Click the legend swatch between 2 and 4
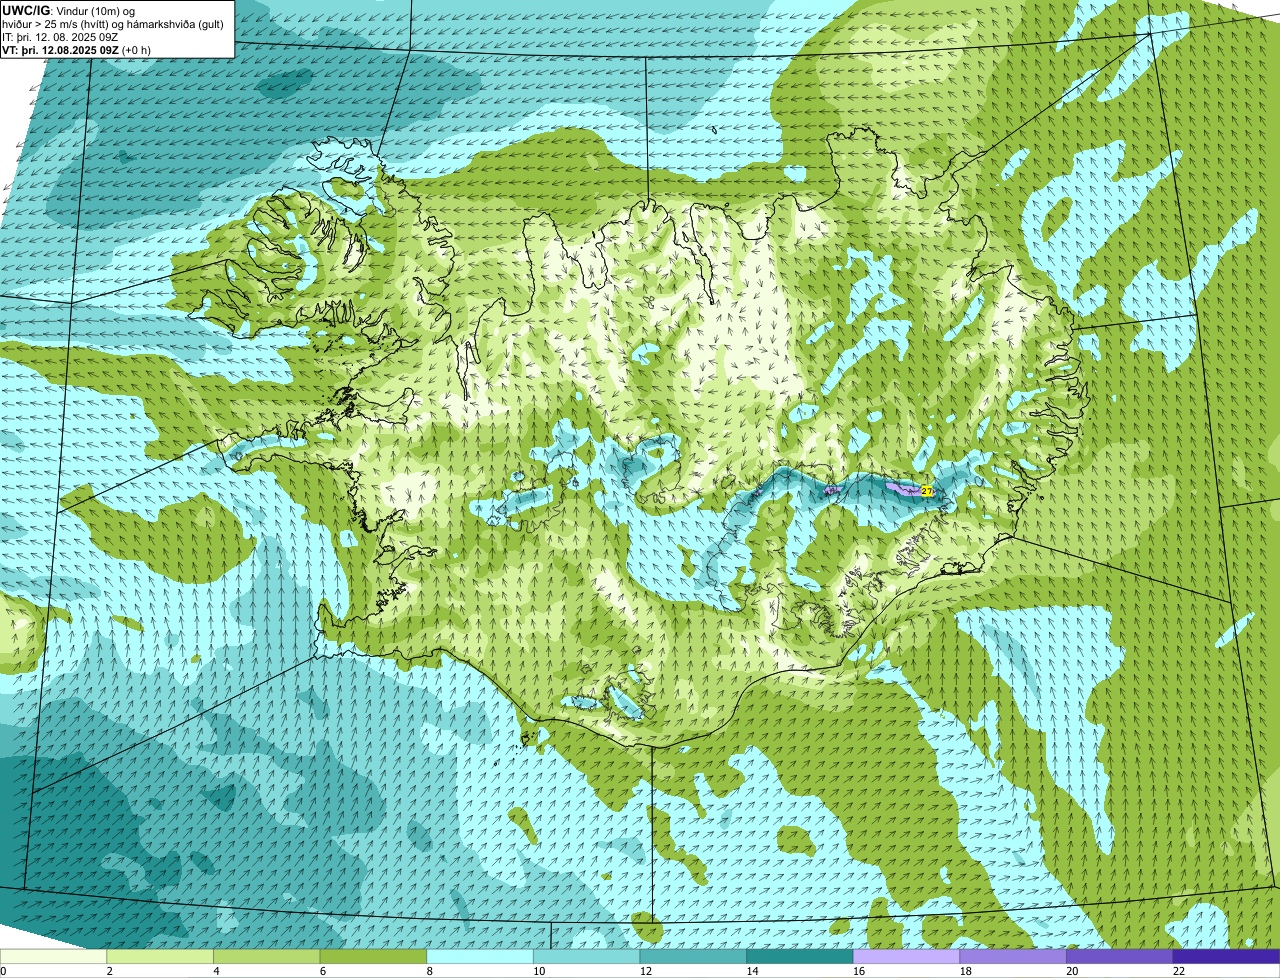The image size is (1280, 978). 160,956
